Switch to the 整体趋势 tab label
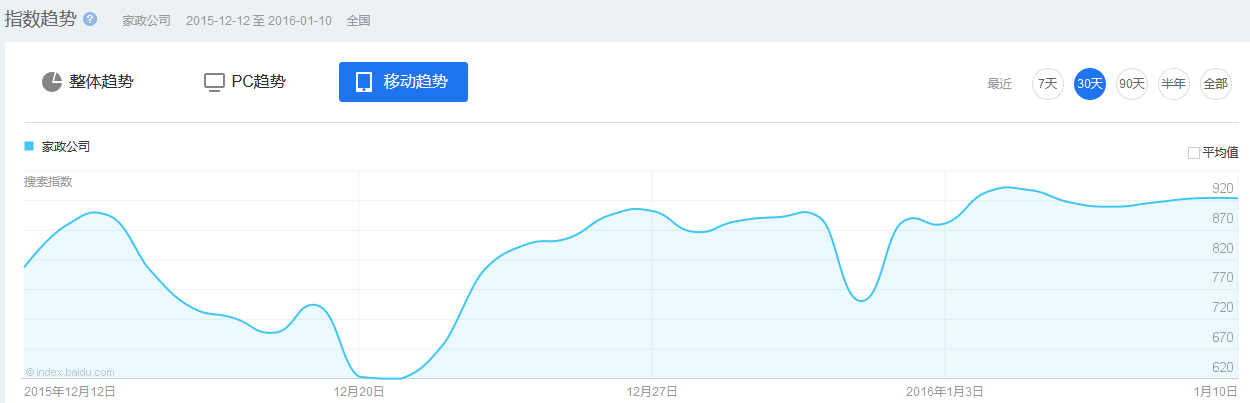This screenshot has width=1250, height=403. [x=101, y=82]
